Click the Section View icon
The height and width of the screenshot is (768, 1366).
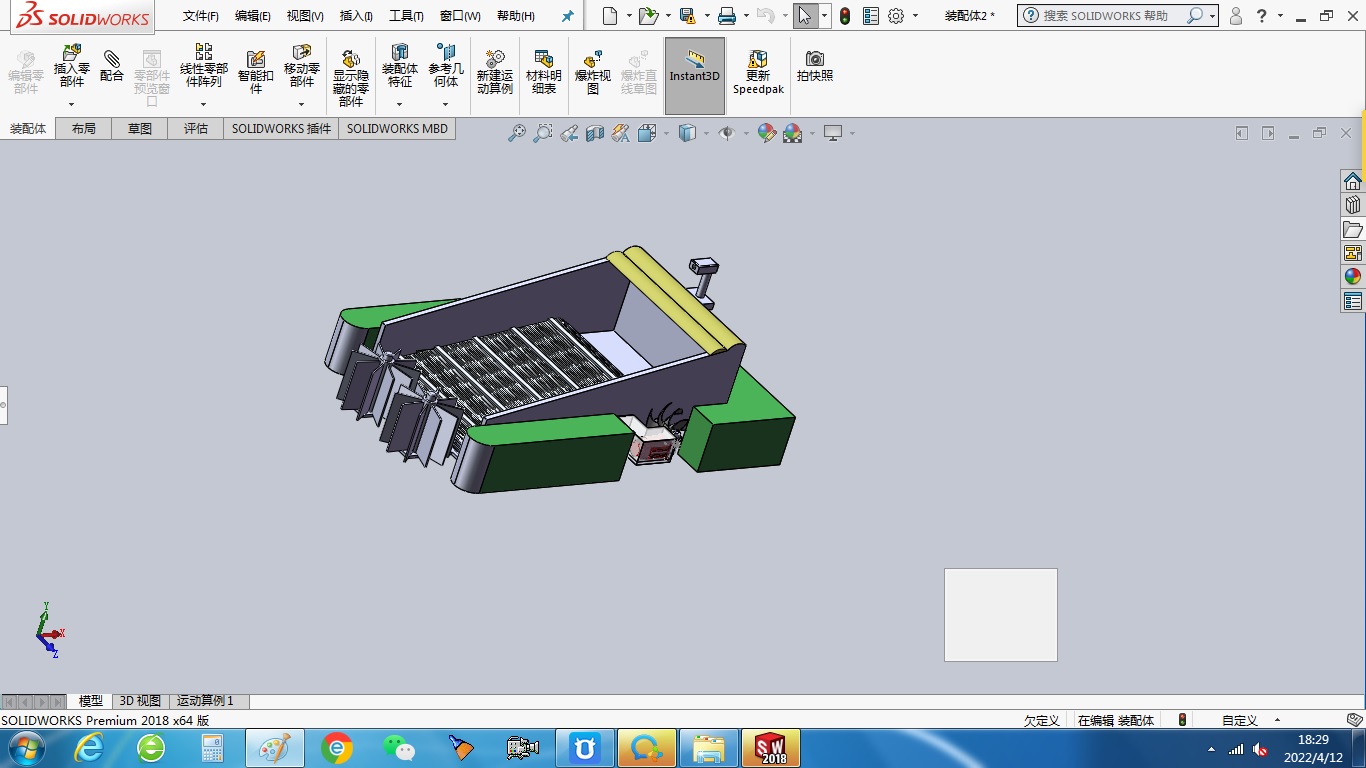pyautogui.click(x=595, y=133)
